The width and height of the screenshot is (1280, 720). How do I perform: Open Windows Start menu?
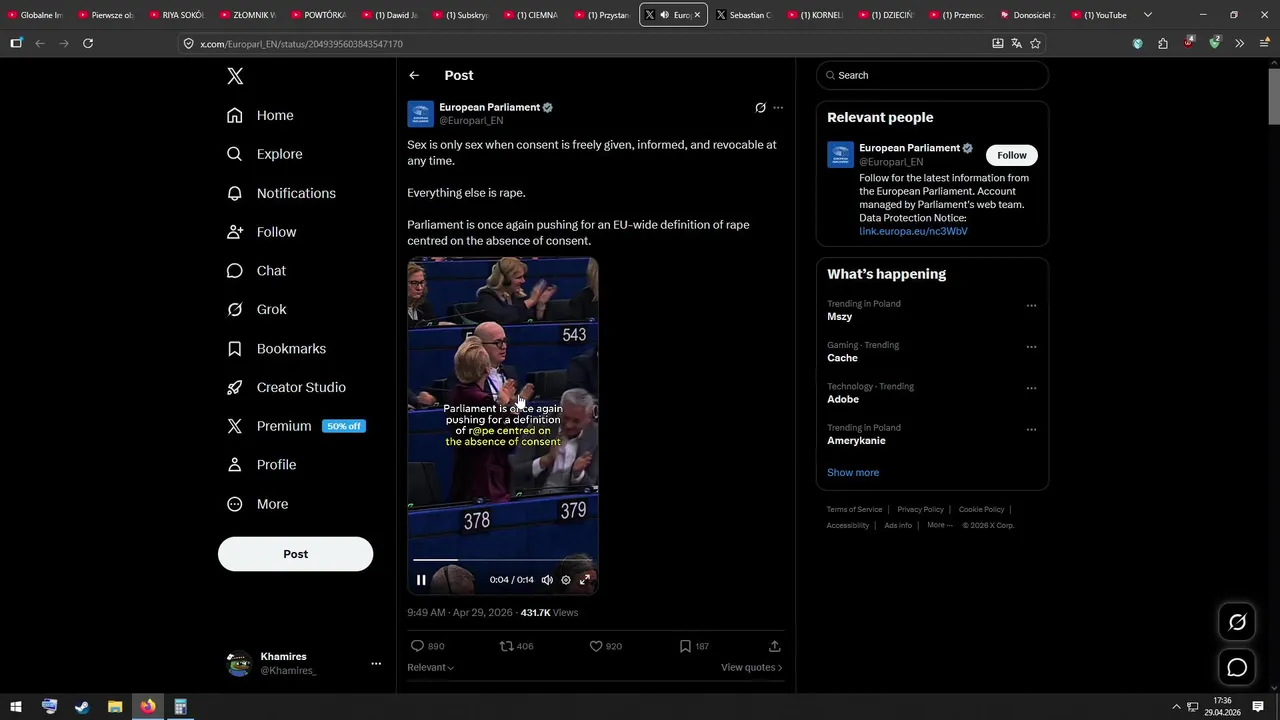(x=16, y=707)
